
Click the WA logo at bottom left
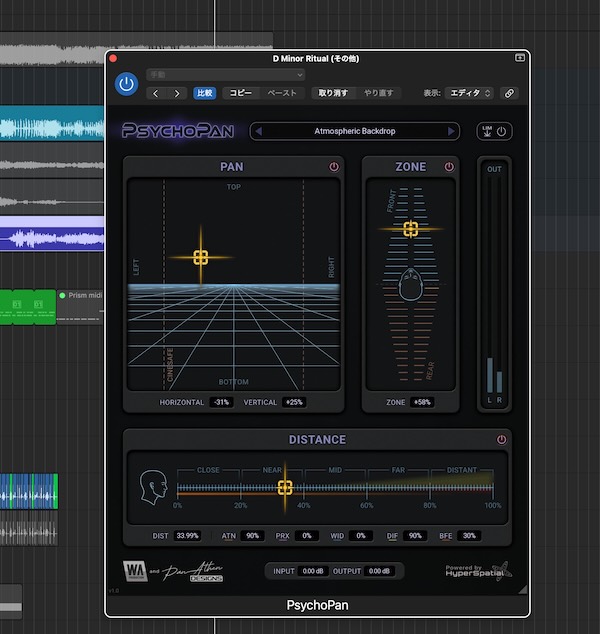[x=135, y=571]
